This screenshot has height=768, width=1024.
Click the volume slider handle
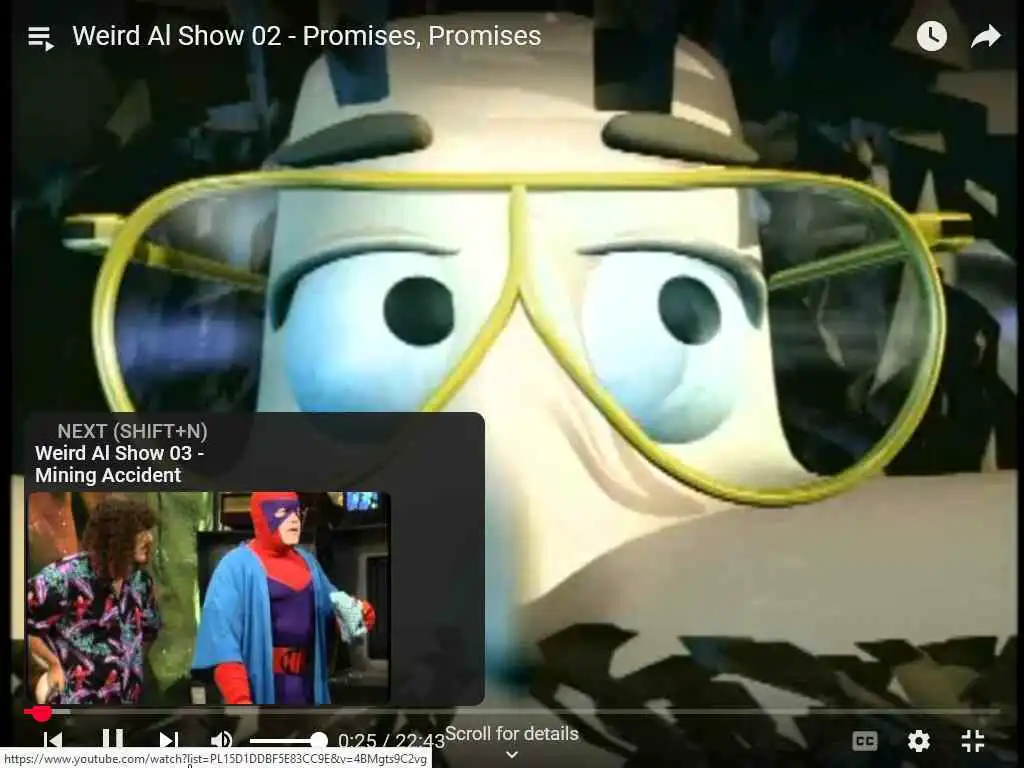[318, 741]
